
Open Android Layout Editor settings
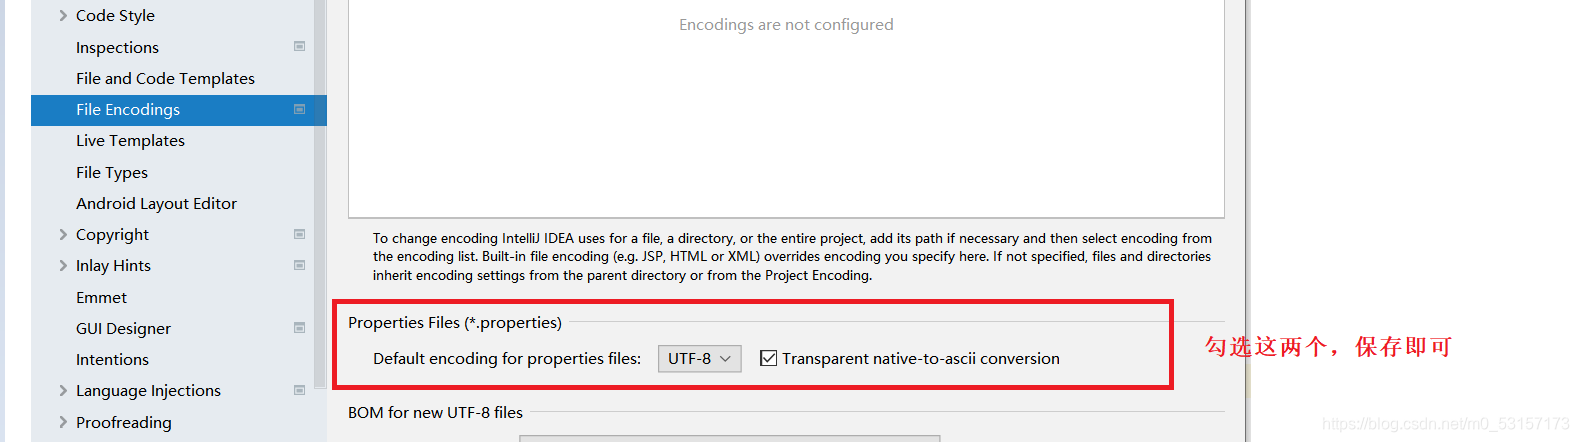(156, 203)
